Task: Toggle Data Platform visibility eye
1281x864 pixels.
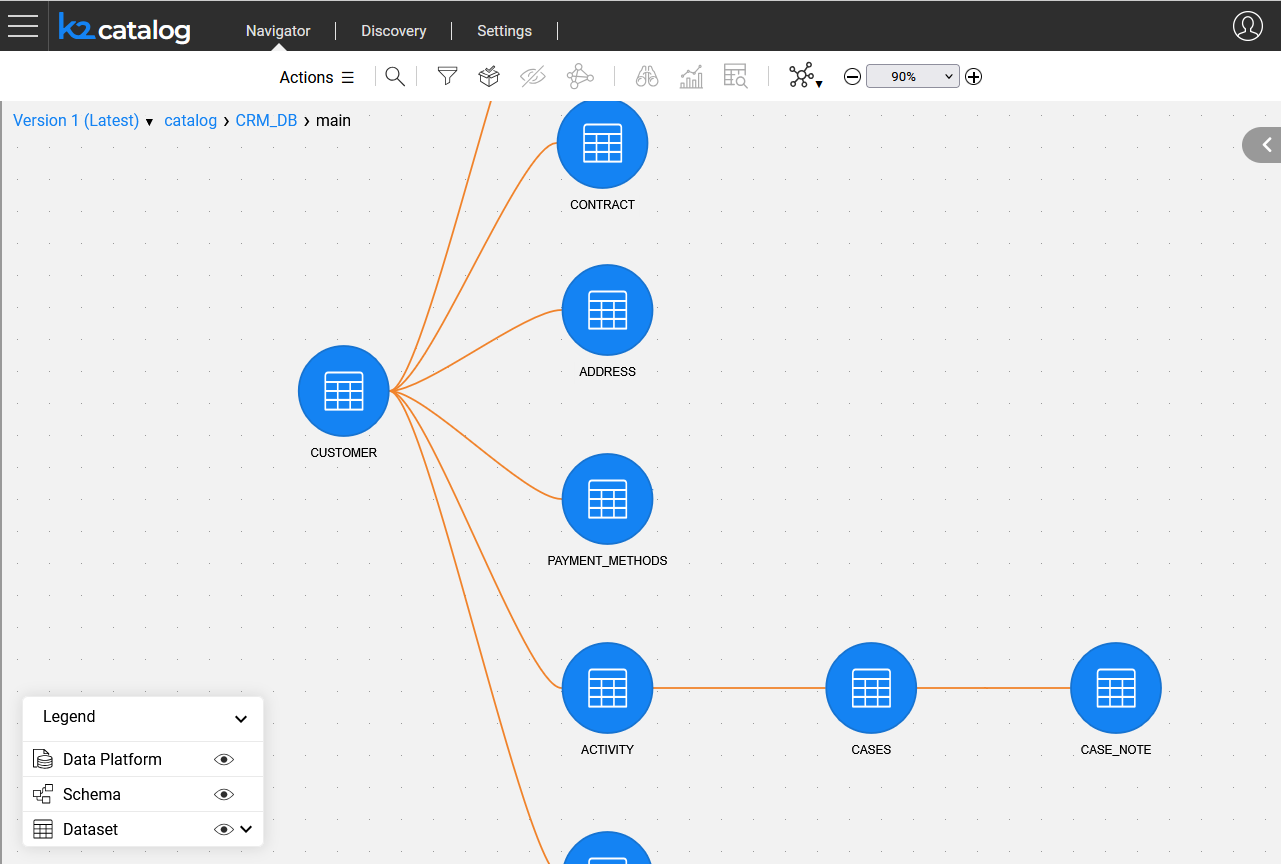Action: pos(224,760)
